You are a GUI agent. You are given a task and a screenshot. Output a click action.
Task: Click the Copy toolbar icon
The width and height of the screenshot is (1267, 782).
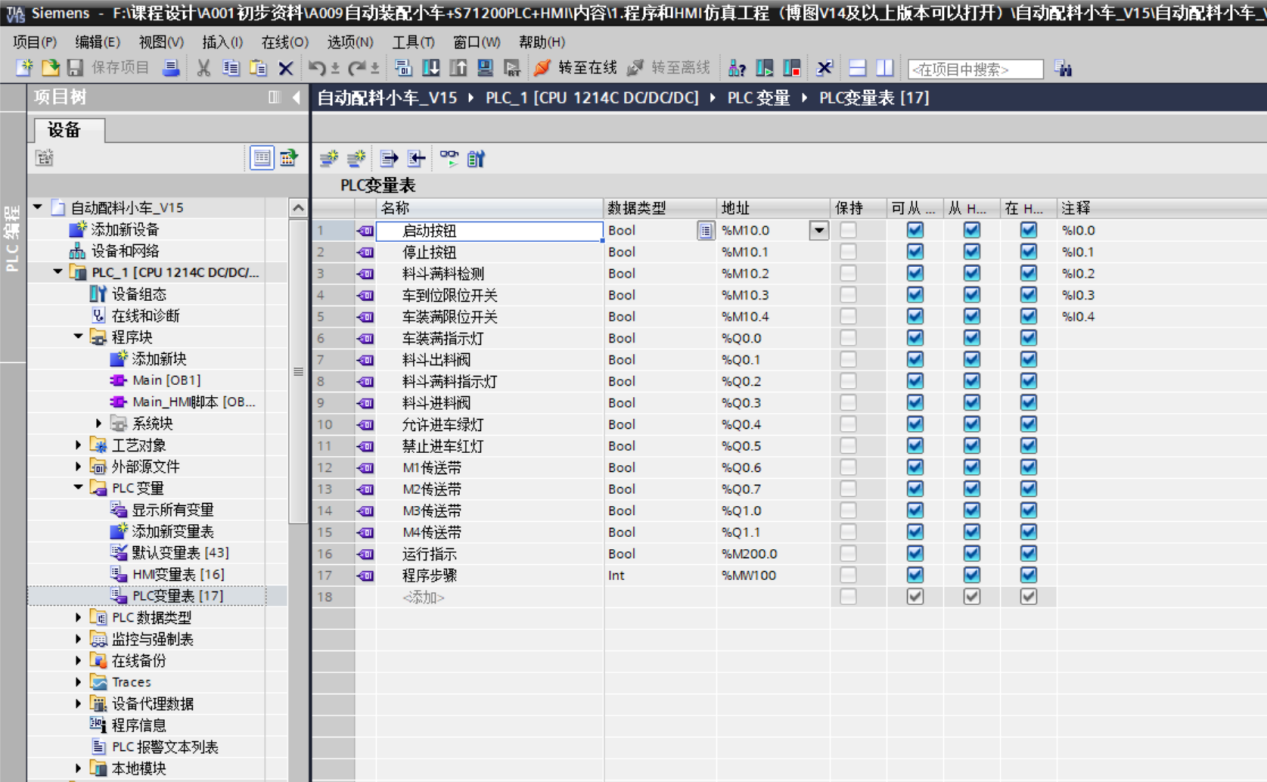(231, 68)
